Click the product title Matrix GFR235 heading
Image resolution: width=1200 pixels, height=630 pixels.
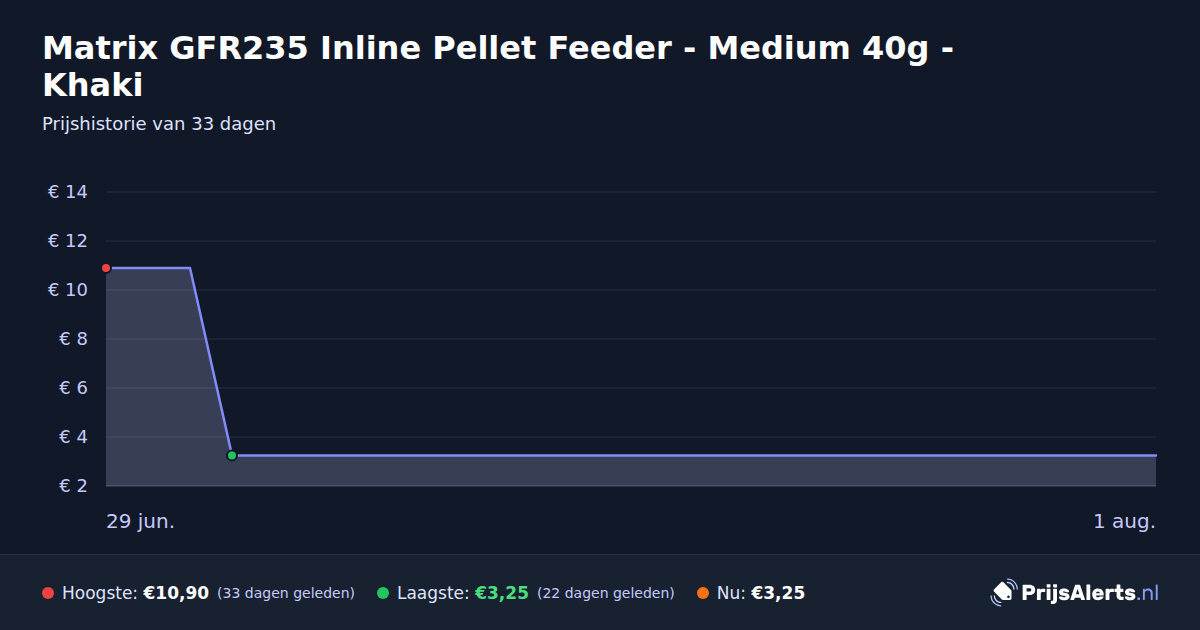pyautogui.click(x=497, y=66)
